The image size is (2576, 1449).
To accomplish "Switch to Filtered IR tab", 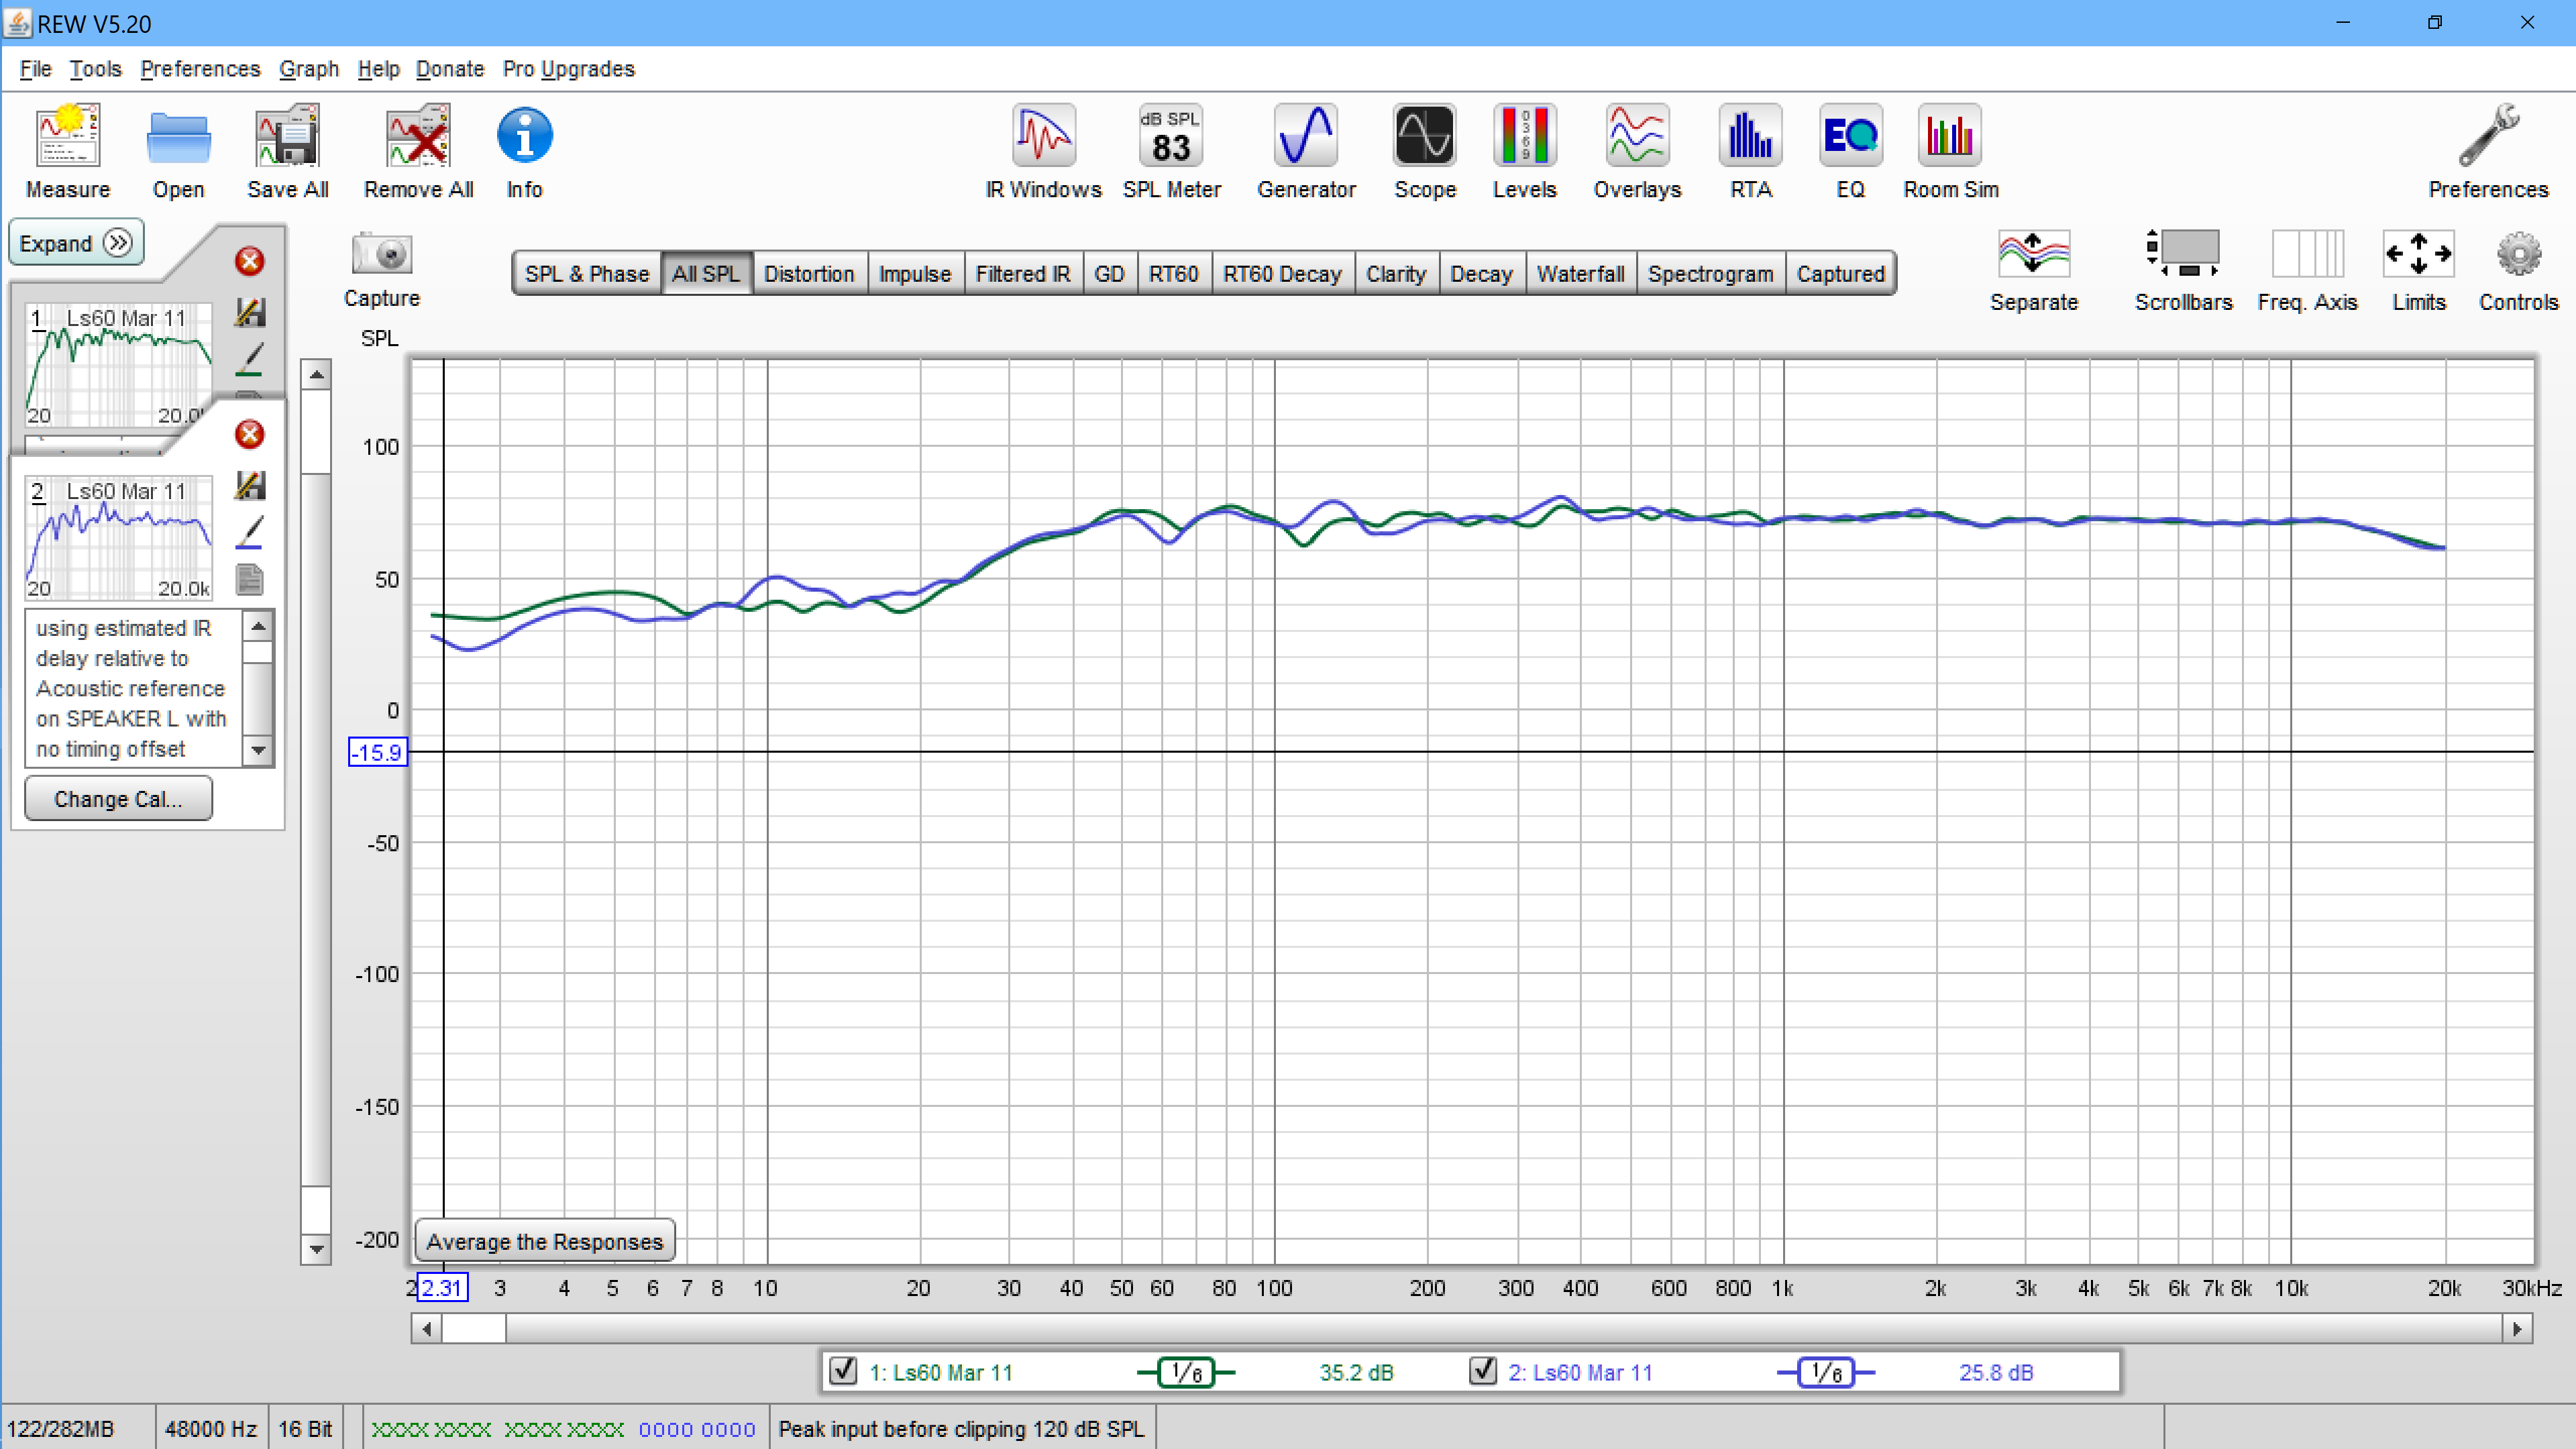I will coord(1023,274).
